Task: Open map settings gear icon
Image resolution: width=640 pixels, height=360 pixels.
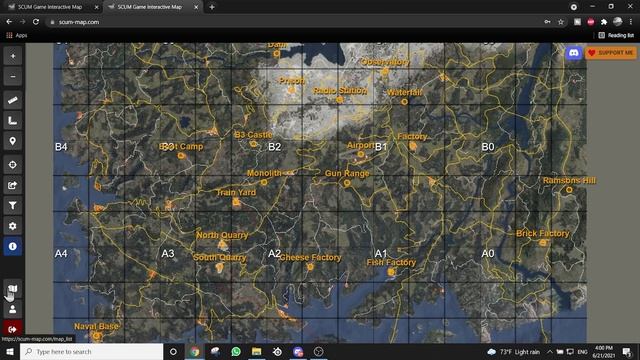Action: point(13,226)
